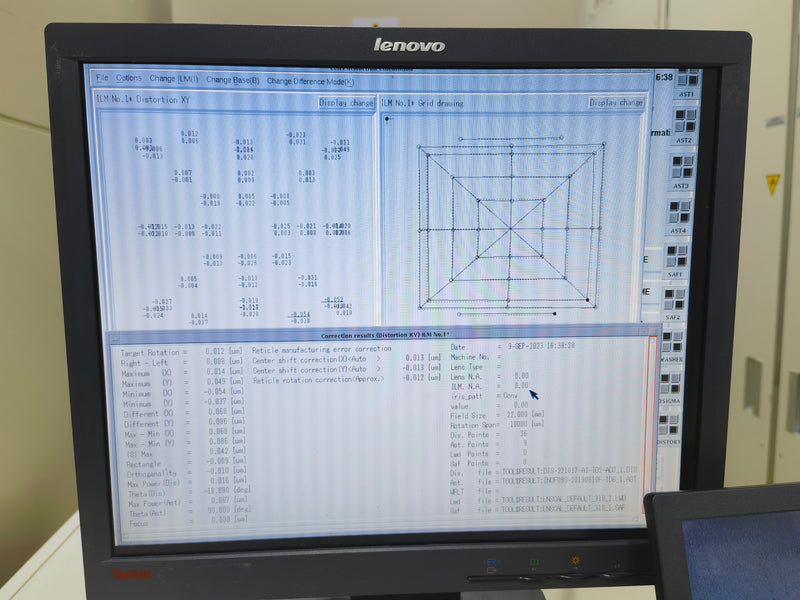The image size is (800, 600).
Task: Open the WASHER desktop icon
Action: (671, 346)
